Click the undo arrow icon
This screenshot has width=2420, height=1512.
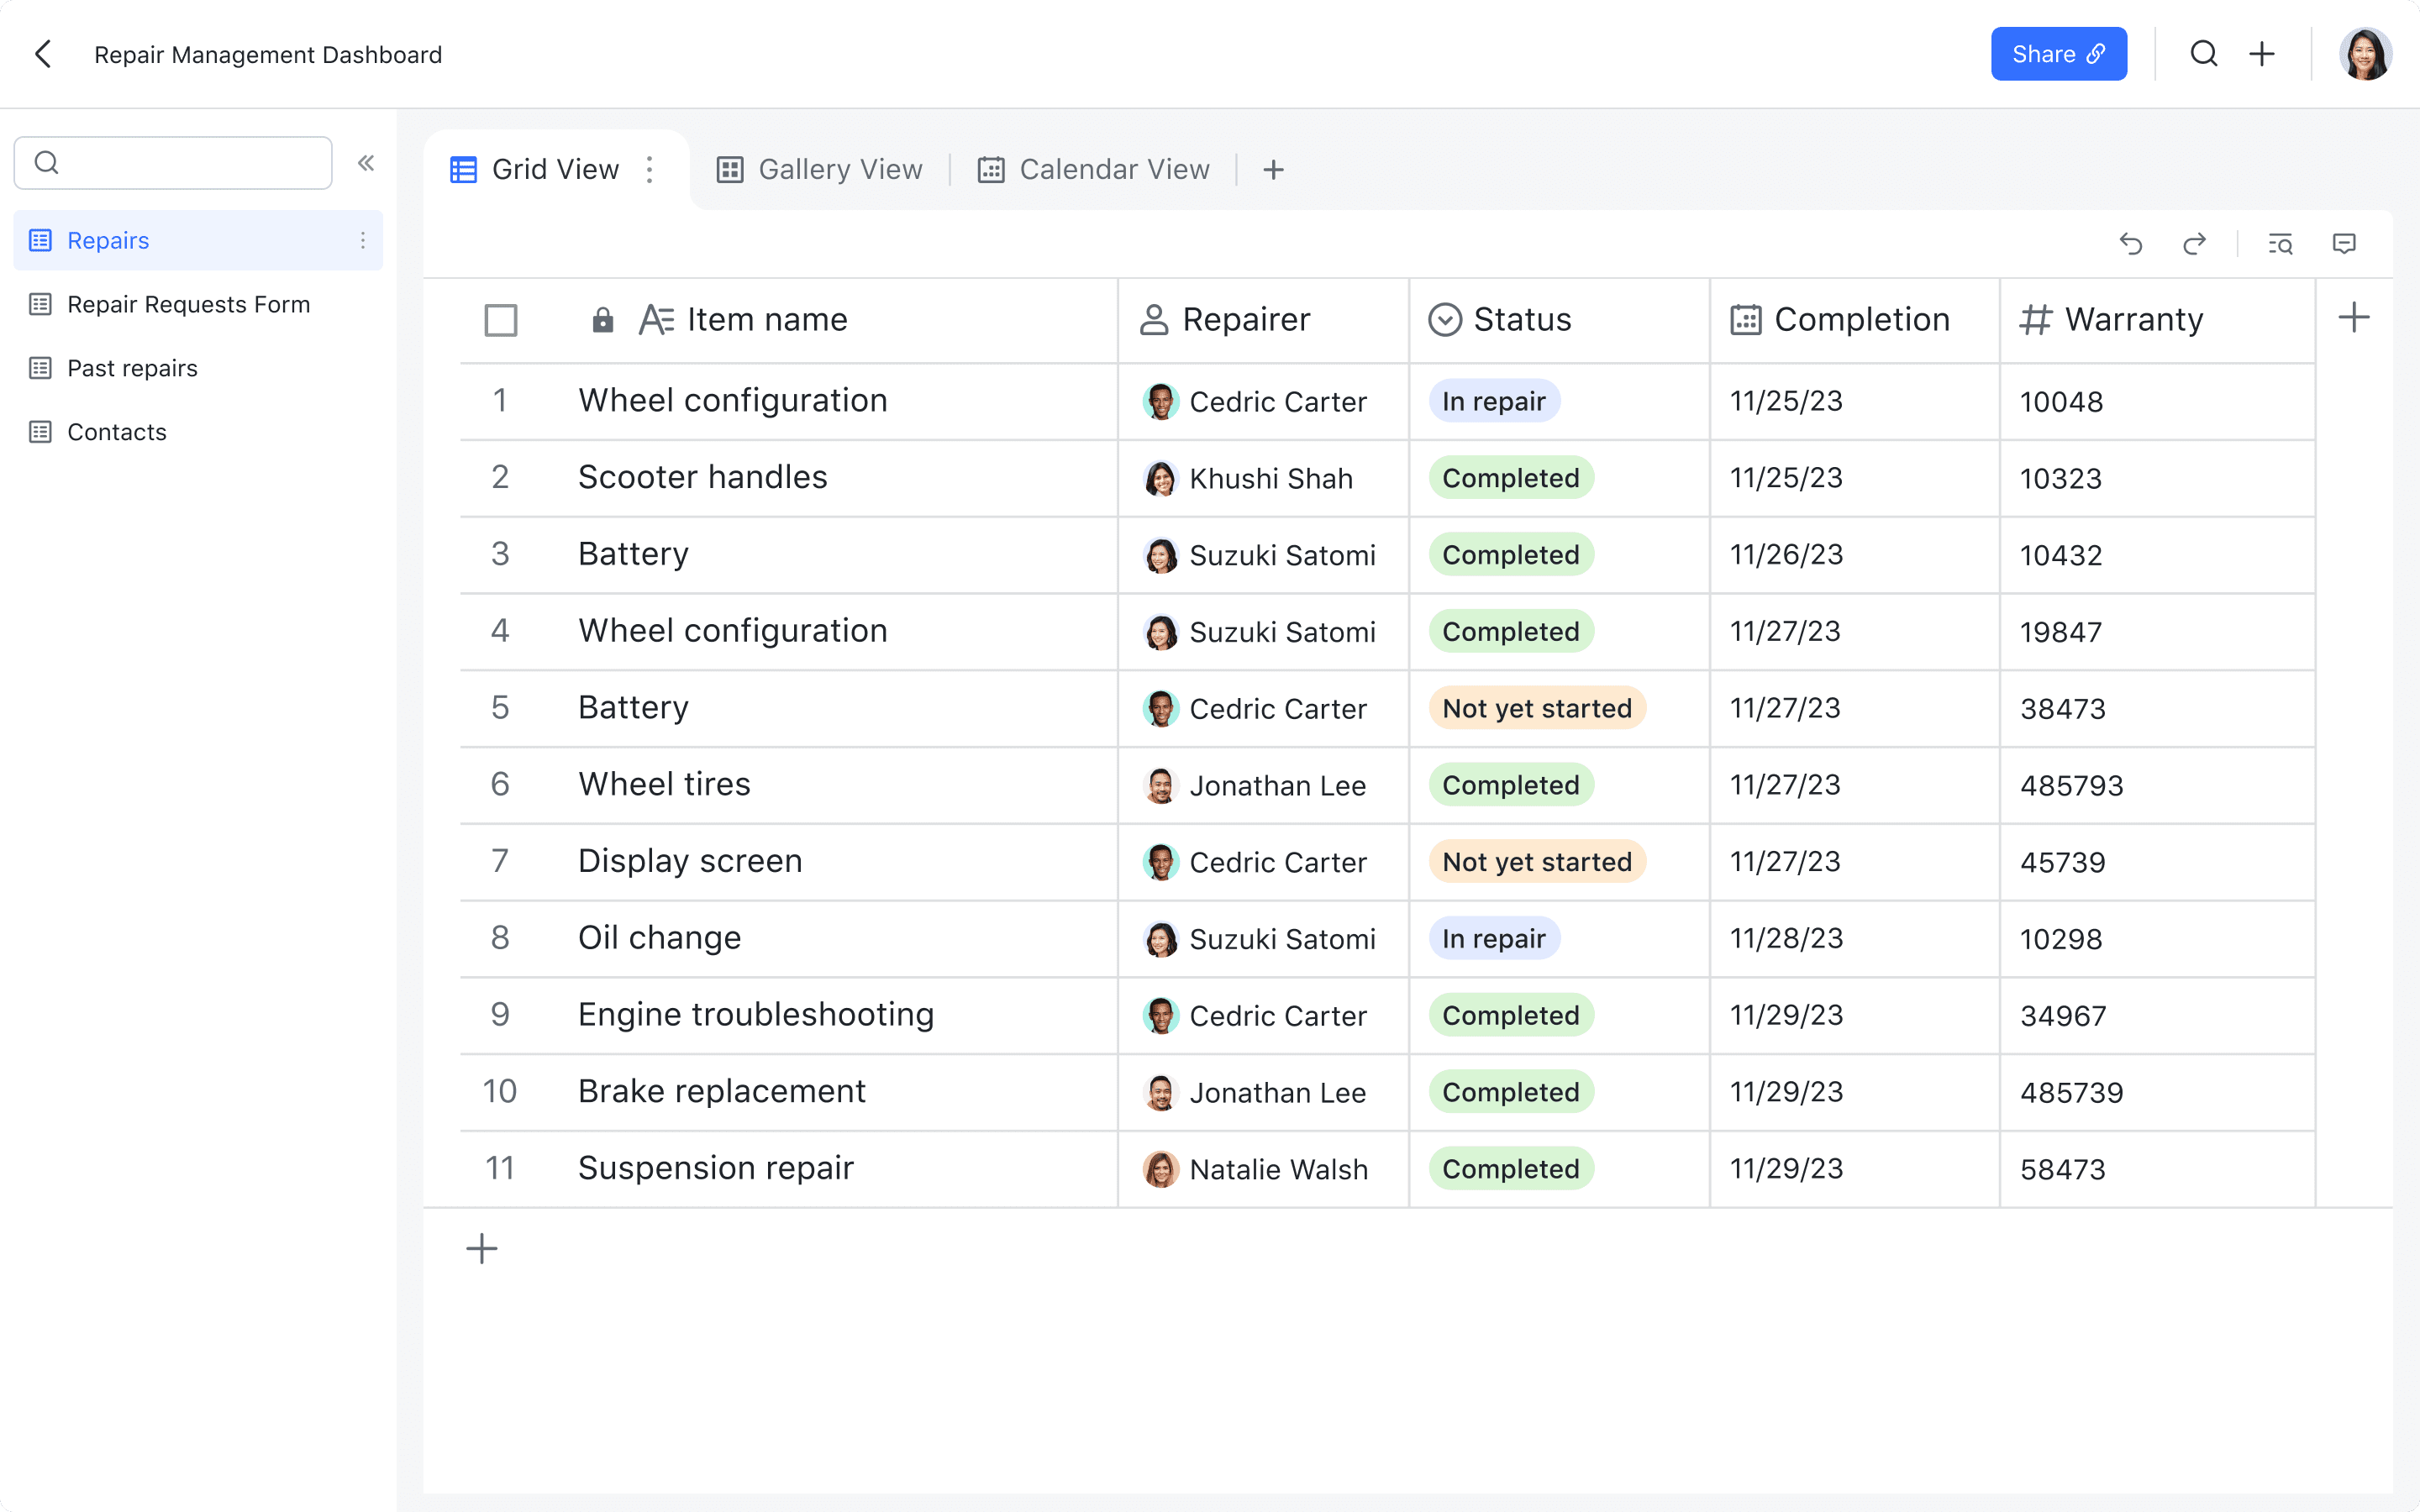click(x=2130, y=244)
